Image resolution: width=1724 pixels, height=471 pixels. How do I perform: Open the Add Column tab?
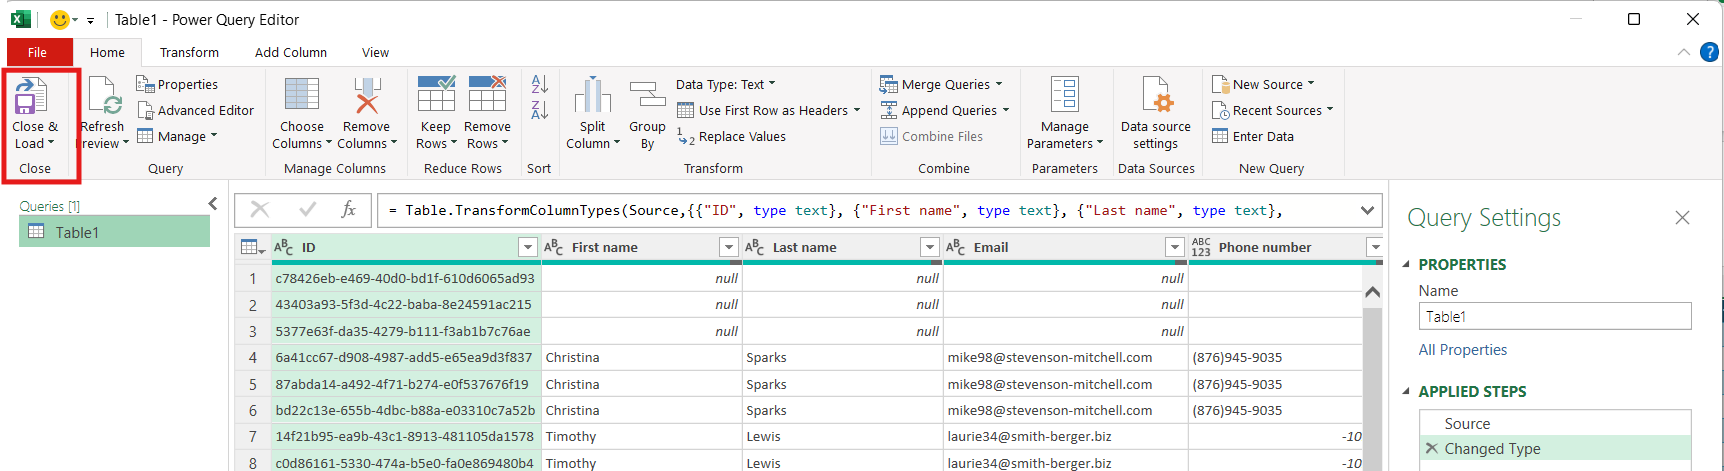(x=290, y=53)
